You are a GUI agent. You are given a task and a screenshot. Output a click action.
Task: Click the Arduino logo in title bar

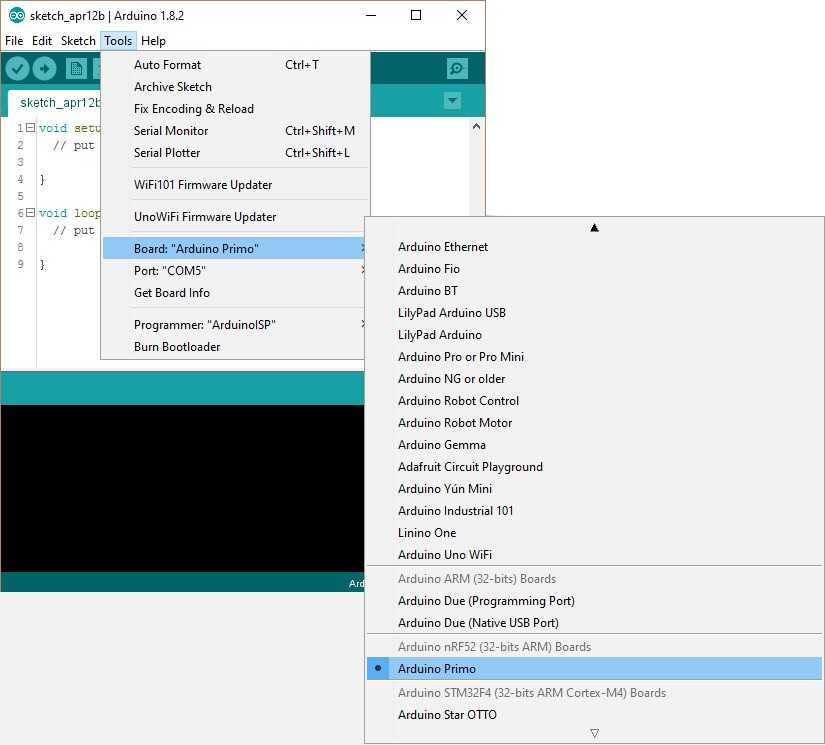pyautogui.click(x=16, y=16)
